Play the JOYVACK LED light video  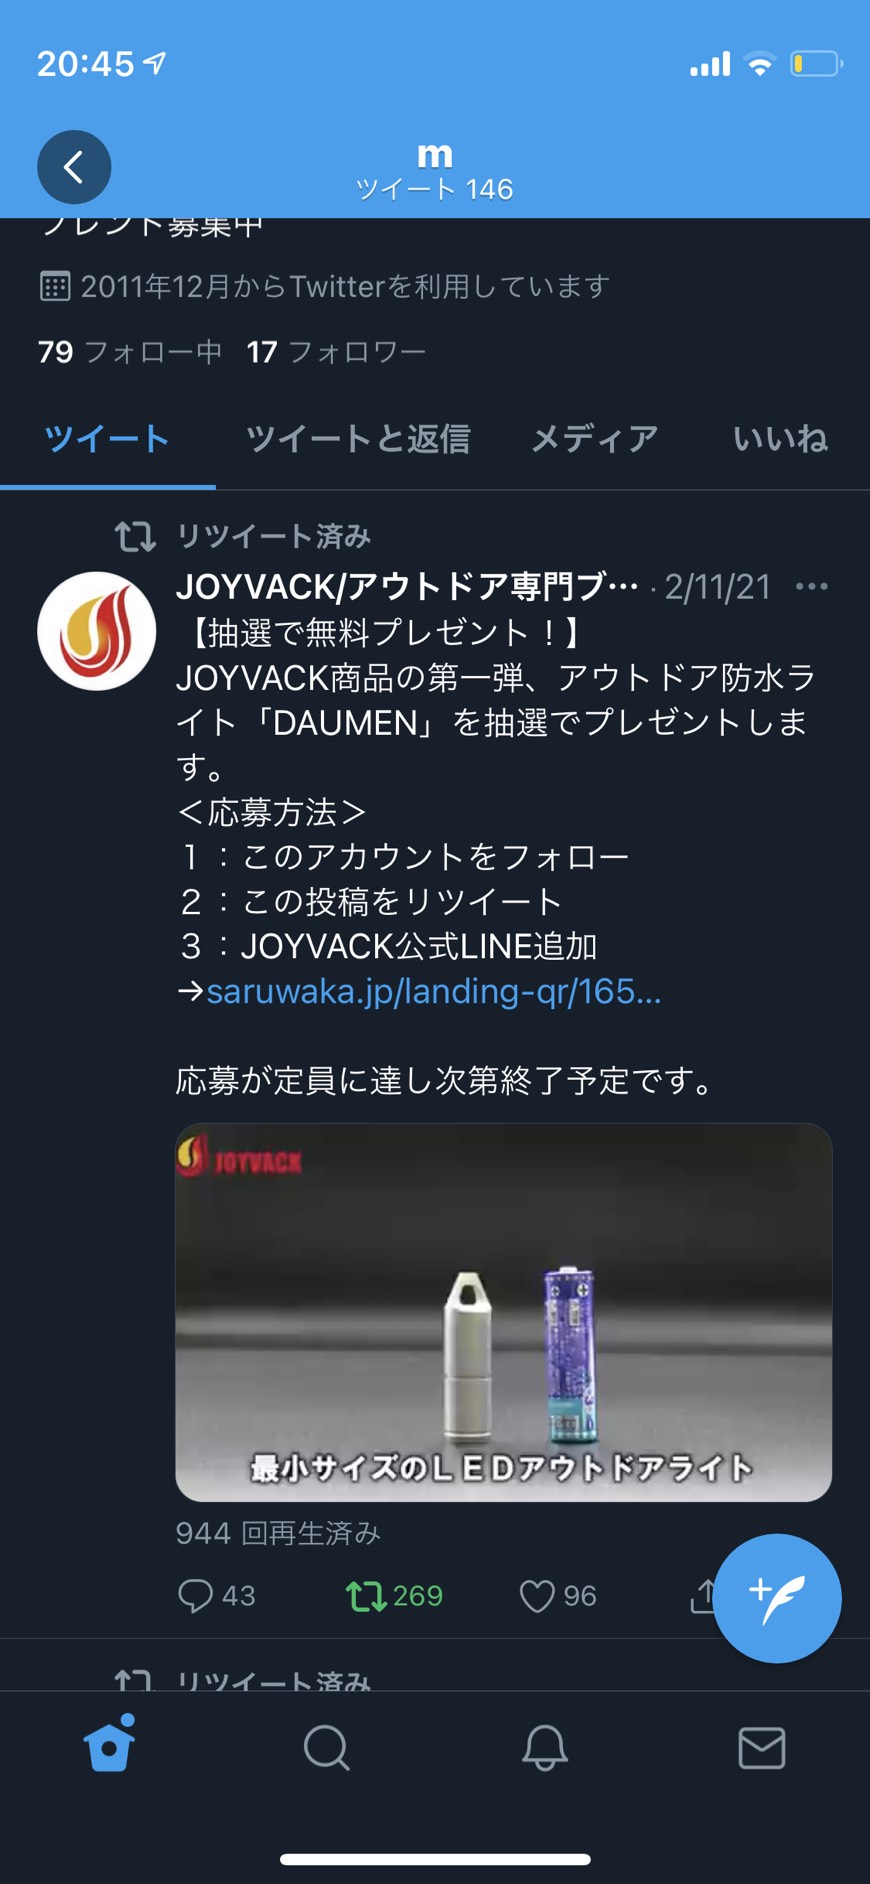tap(504, 1312)
